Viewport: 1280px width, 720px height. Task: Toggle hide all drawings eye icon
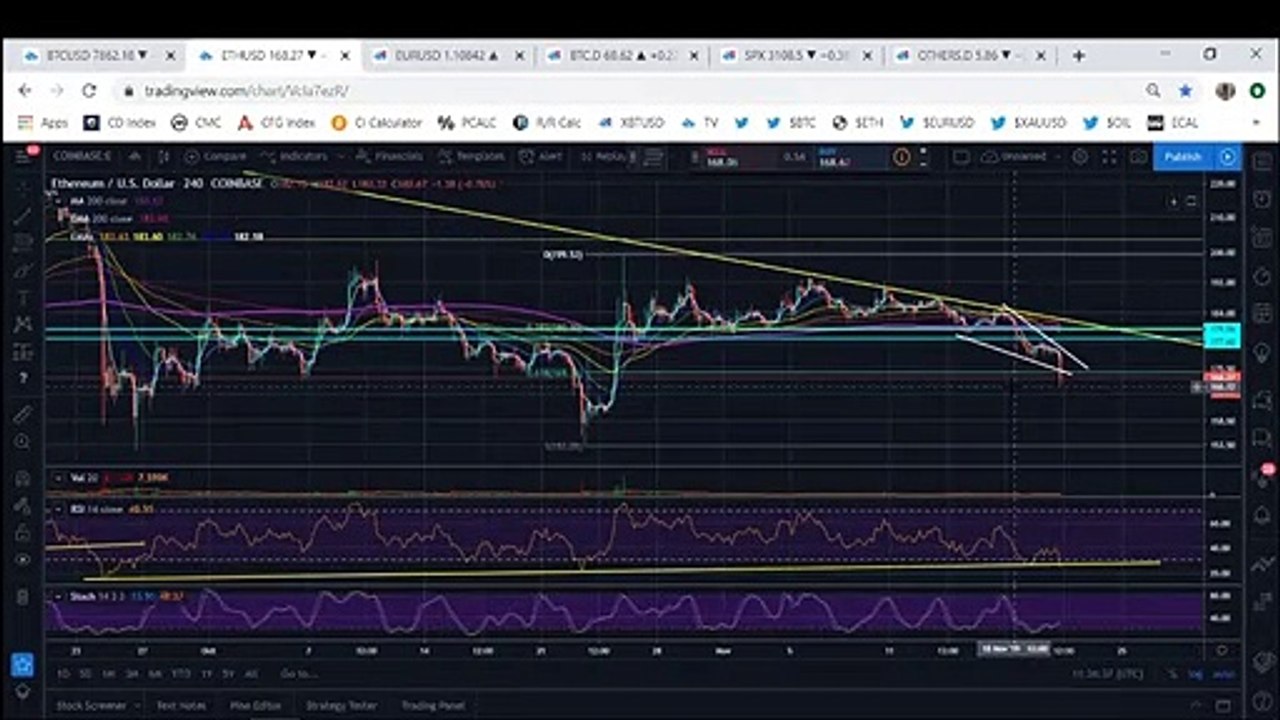(23, 561)
